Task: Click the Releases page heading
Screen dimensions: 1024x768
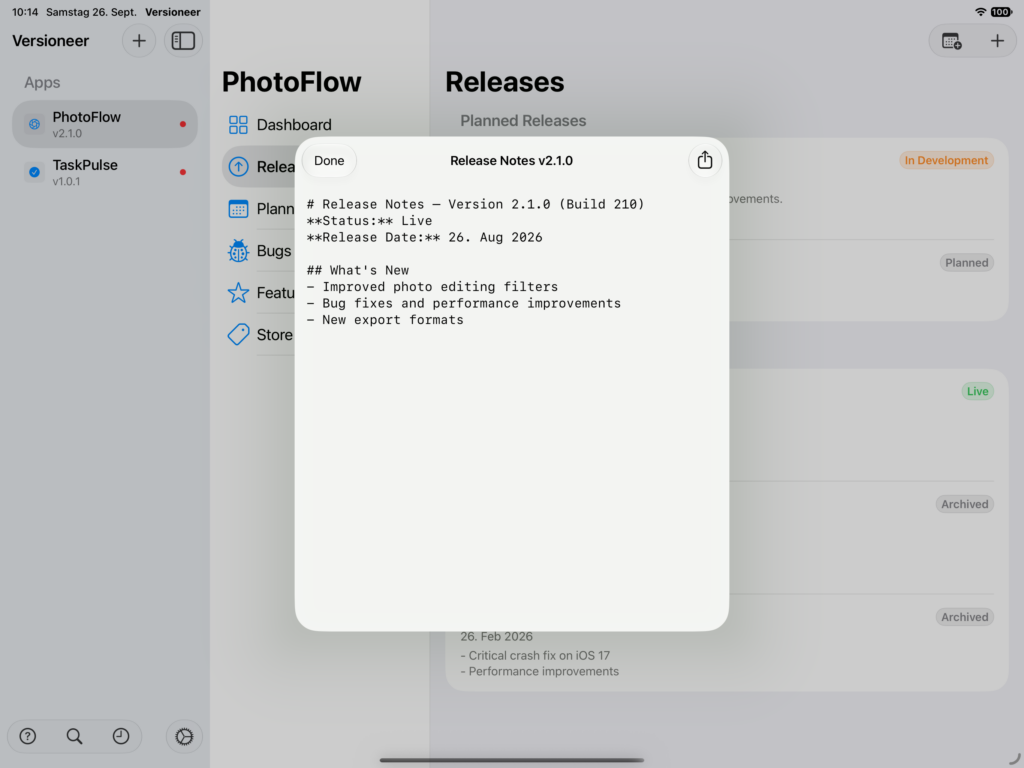Action: pyautogui.click(x=505, y=82)
